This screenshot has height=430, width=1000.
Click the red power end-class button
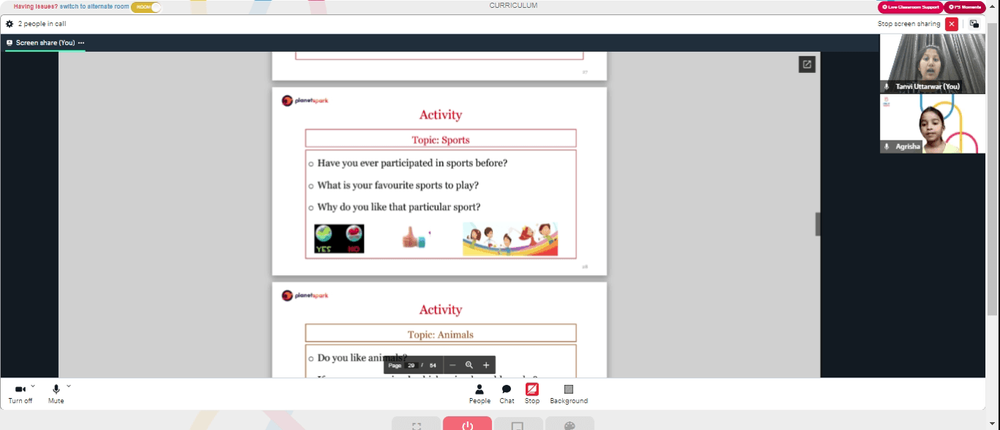467,424
